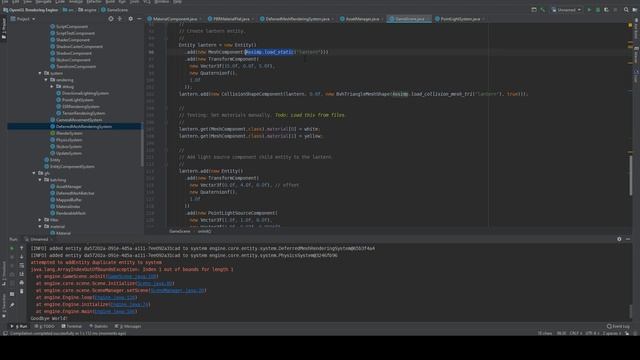Viewport: 640px width, 360px height.
Task: Click the expand all icon in Project panel
Action: [120, 19]
